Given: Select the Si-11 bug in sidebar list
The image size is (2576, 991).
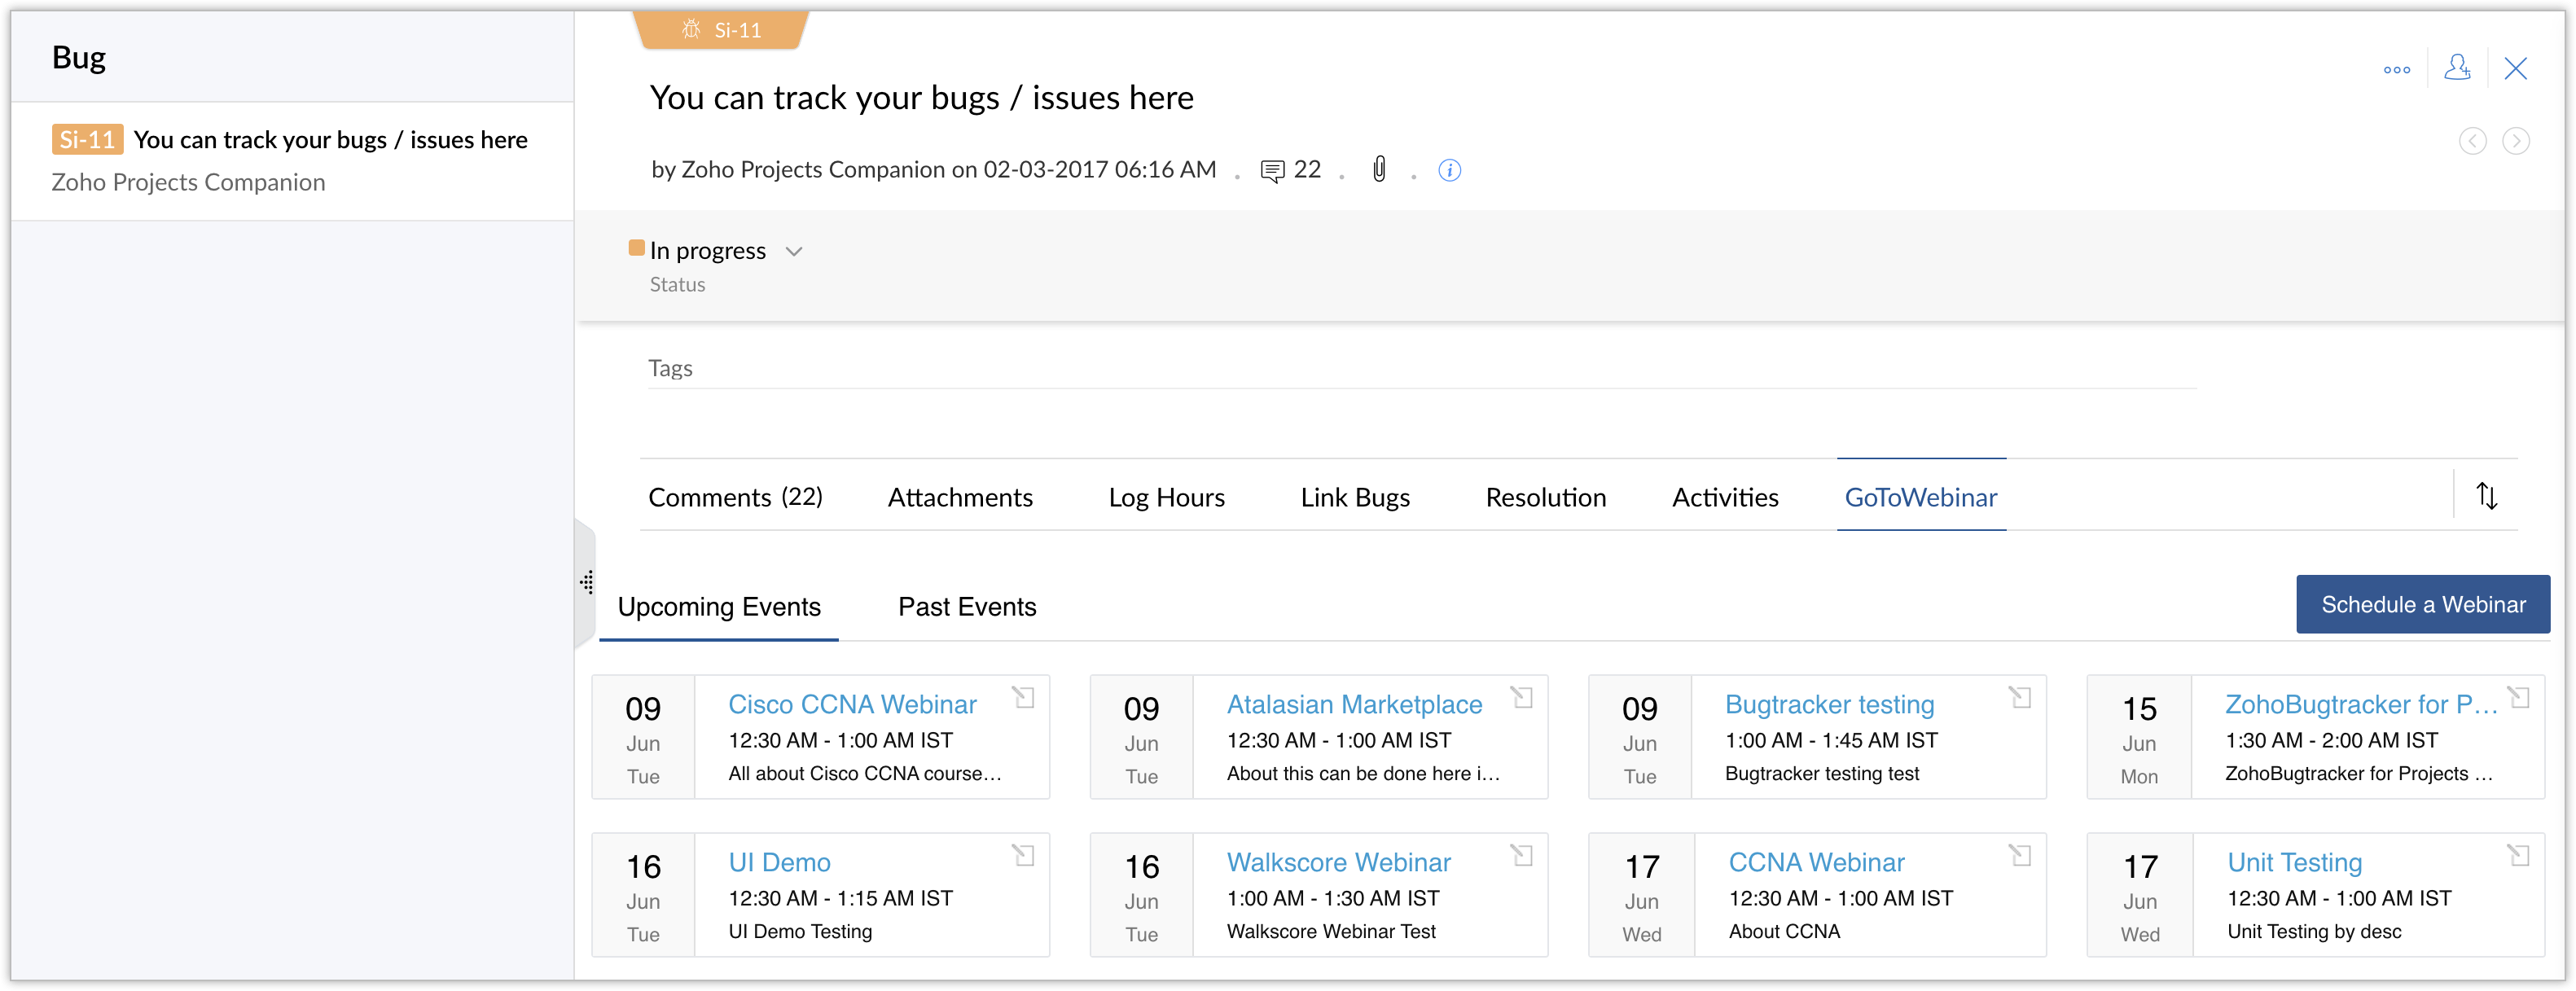Looking at the screenshot, I should 292,160.
